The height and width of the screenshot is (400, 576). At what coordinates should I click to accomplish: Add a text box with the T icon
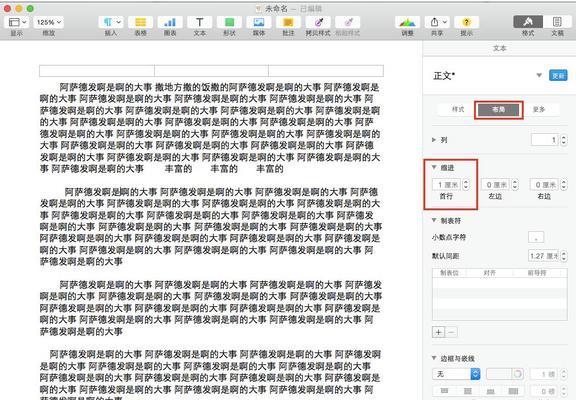coord(199,22)
